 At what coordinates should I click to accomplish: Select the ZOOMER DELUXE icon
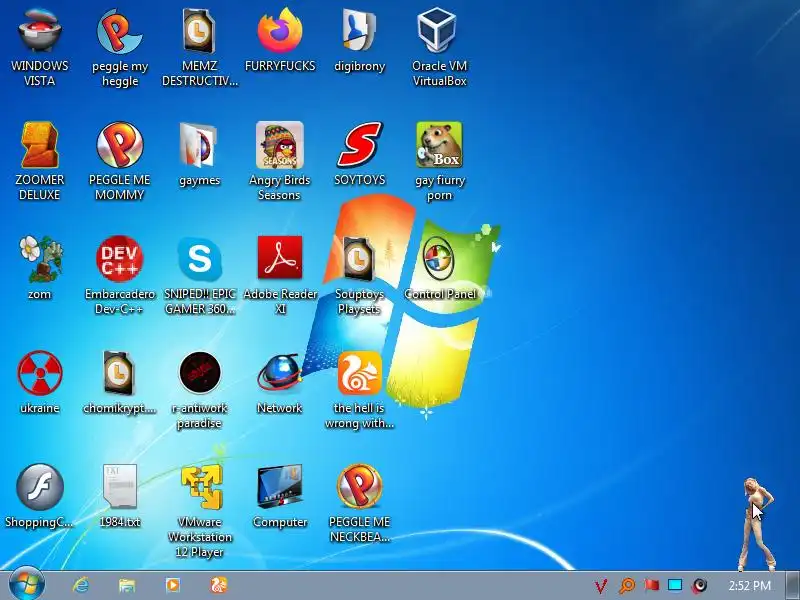[x=40, y=146]
